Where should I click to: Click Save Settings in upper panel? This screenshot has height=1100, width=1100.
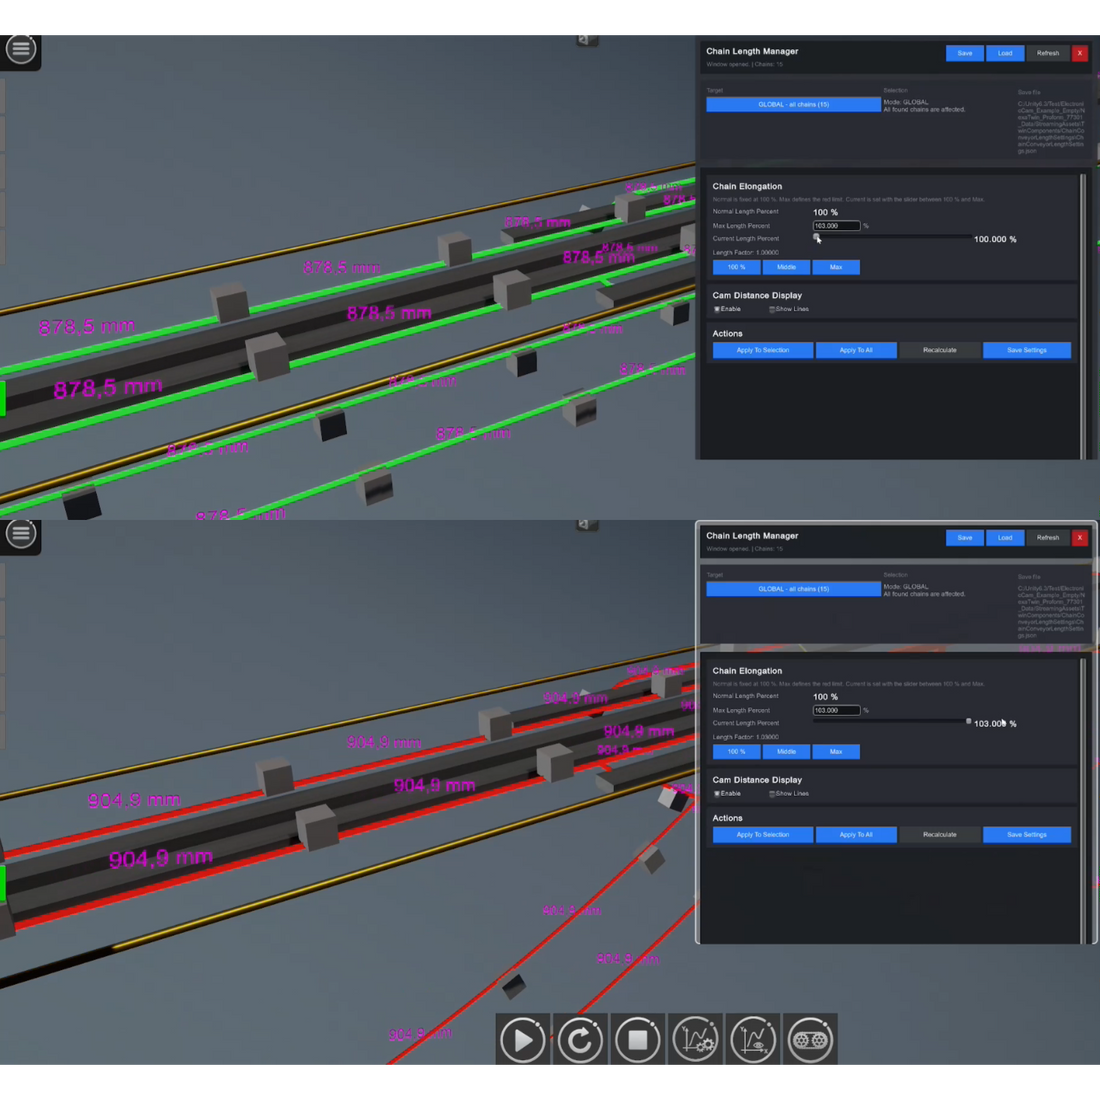coord(1026,350)
